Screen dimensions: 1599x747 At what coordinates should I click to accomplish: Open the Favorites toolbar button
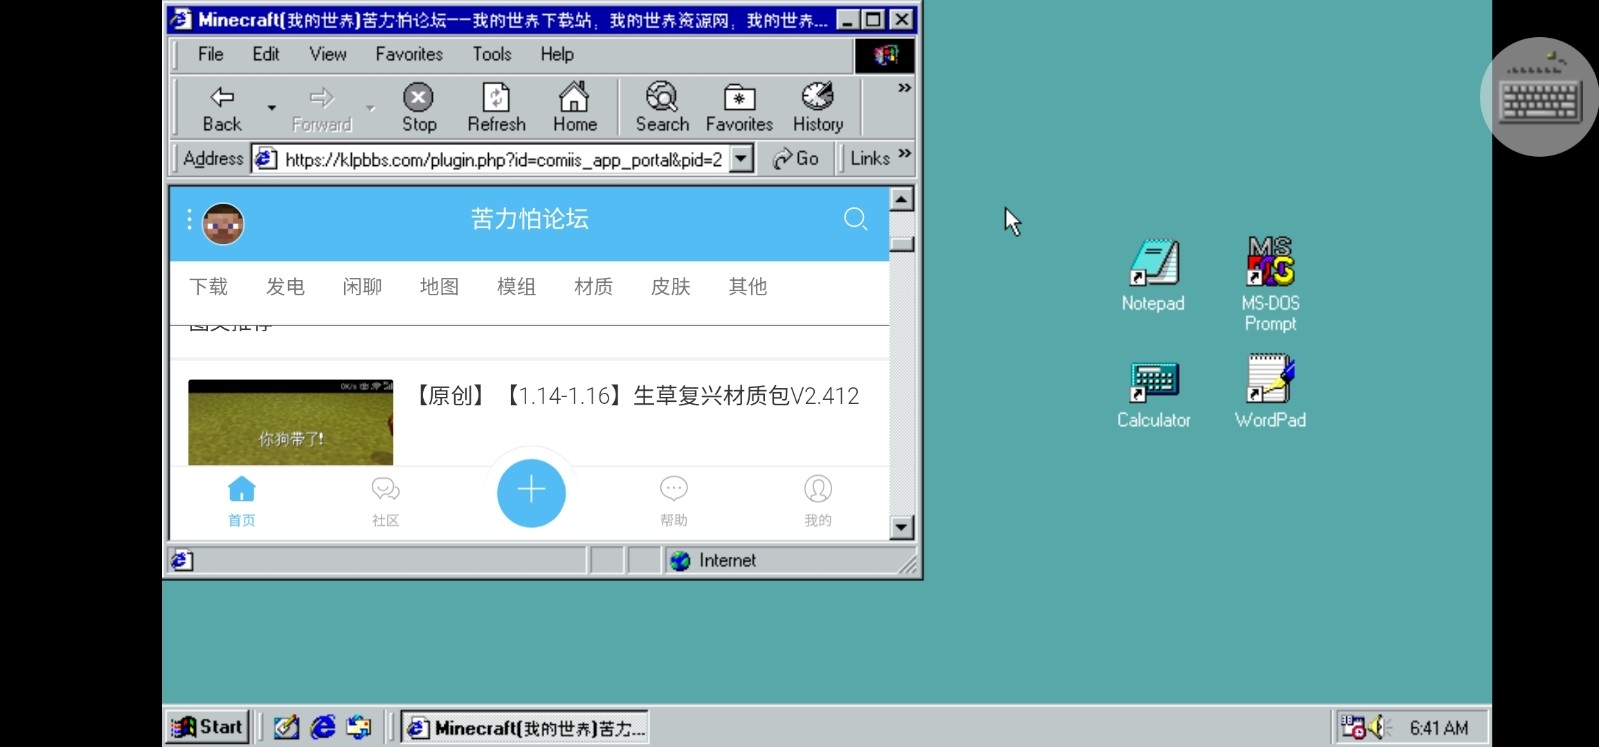(739, 108)
